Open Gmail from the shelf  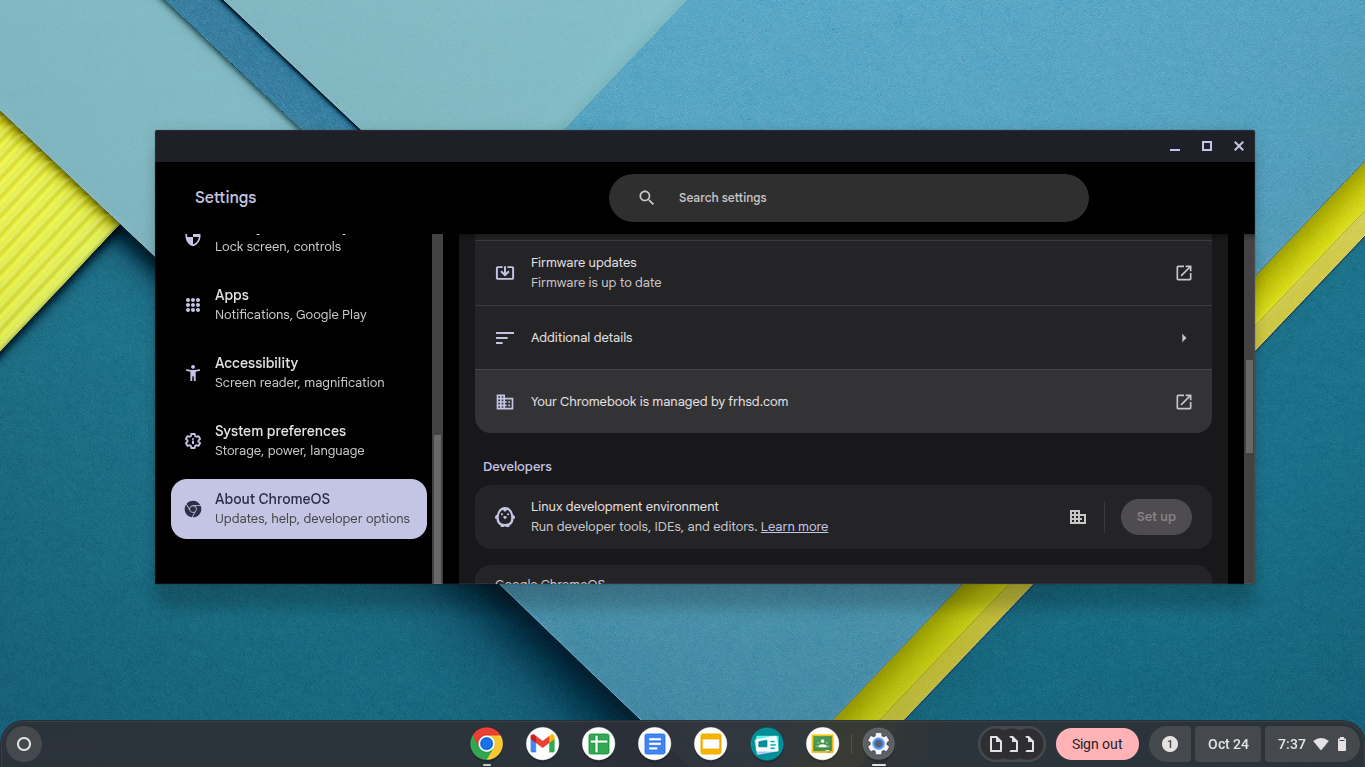point(542,744)
